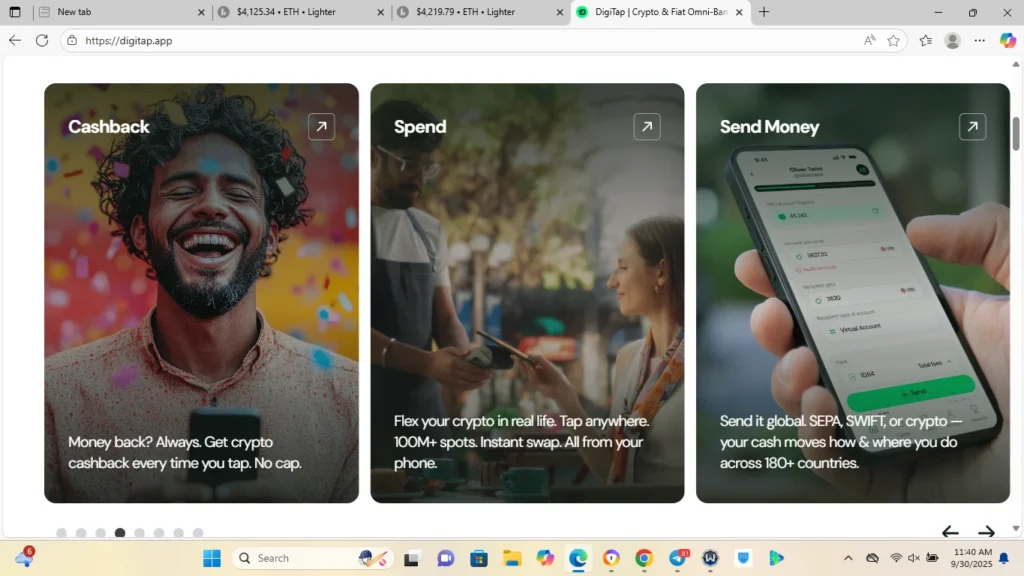Select the first carousel pagination dot
Viewport: 1024px width, 576px height.
62,533
